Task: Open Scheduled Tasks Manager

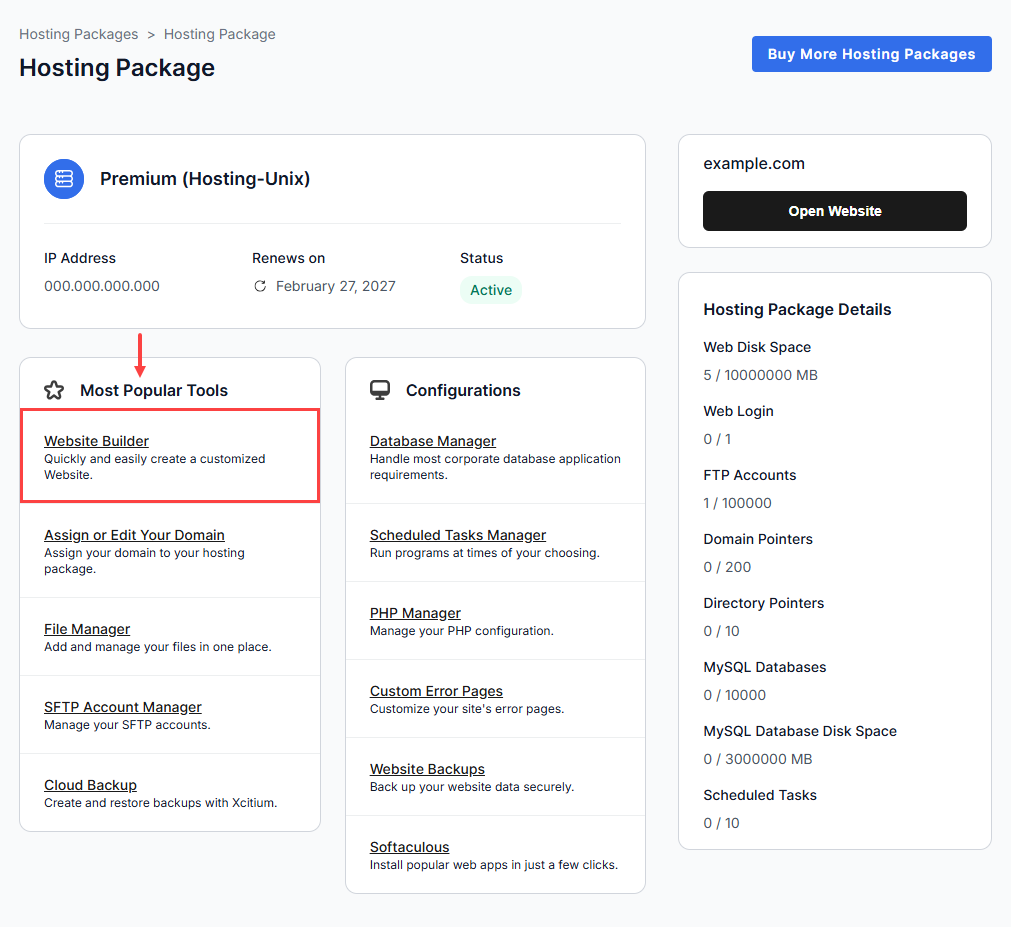Action: click(458, 535)
